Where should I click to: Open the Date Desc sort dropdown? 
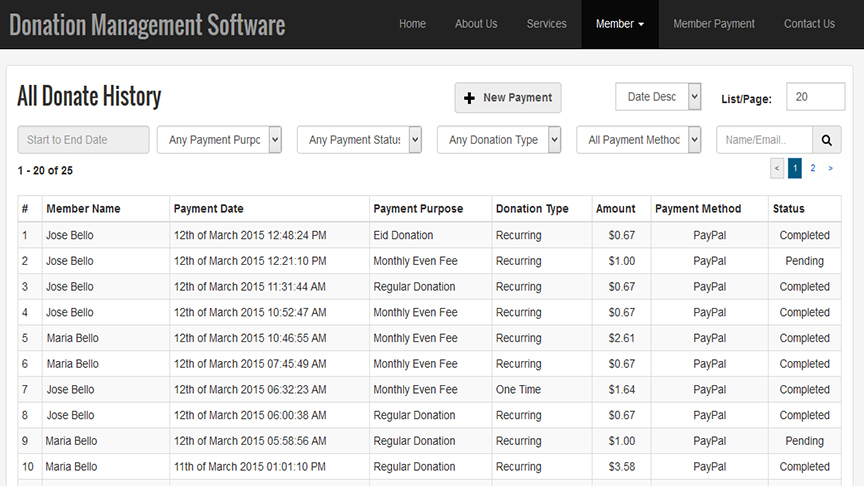[658, 97]
